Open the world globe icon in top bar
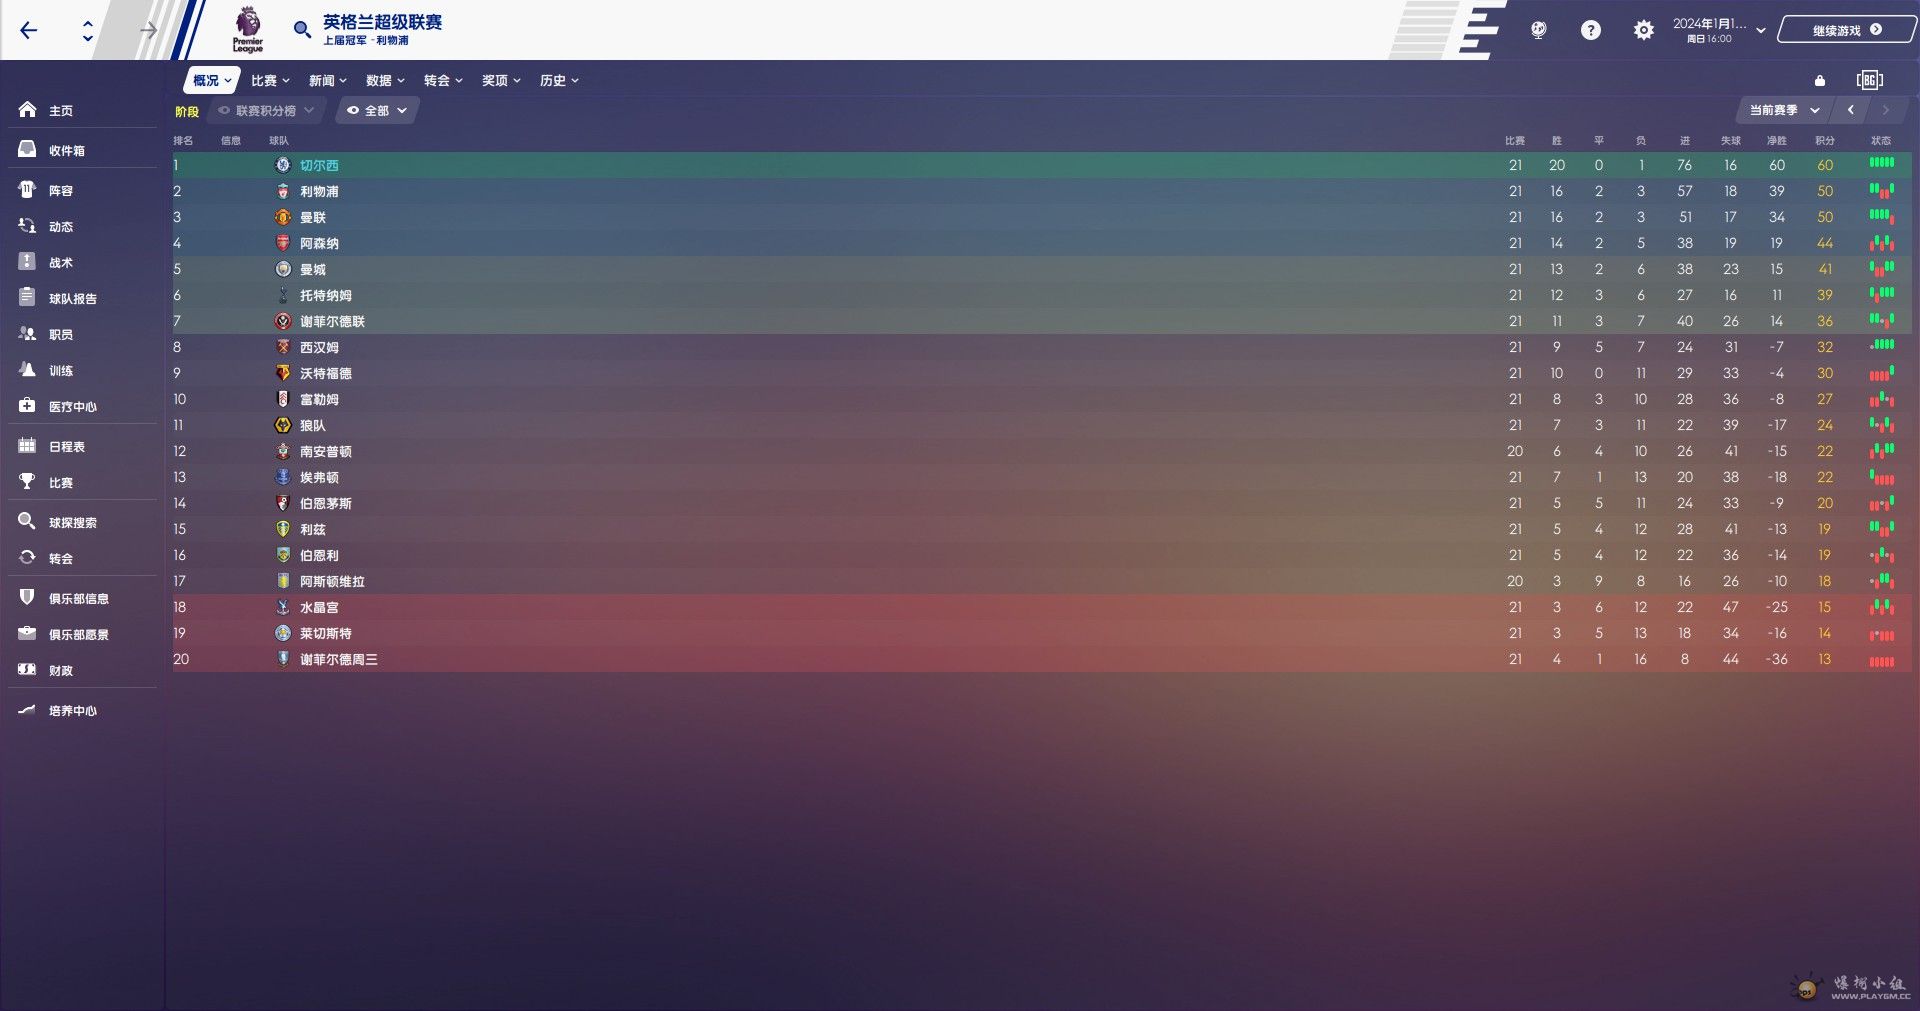The height and width of the screenshot is (1011, 1920). pyautogui.click(x=1539, y=30)
